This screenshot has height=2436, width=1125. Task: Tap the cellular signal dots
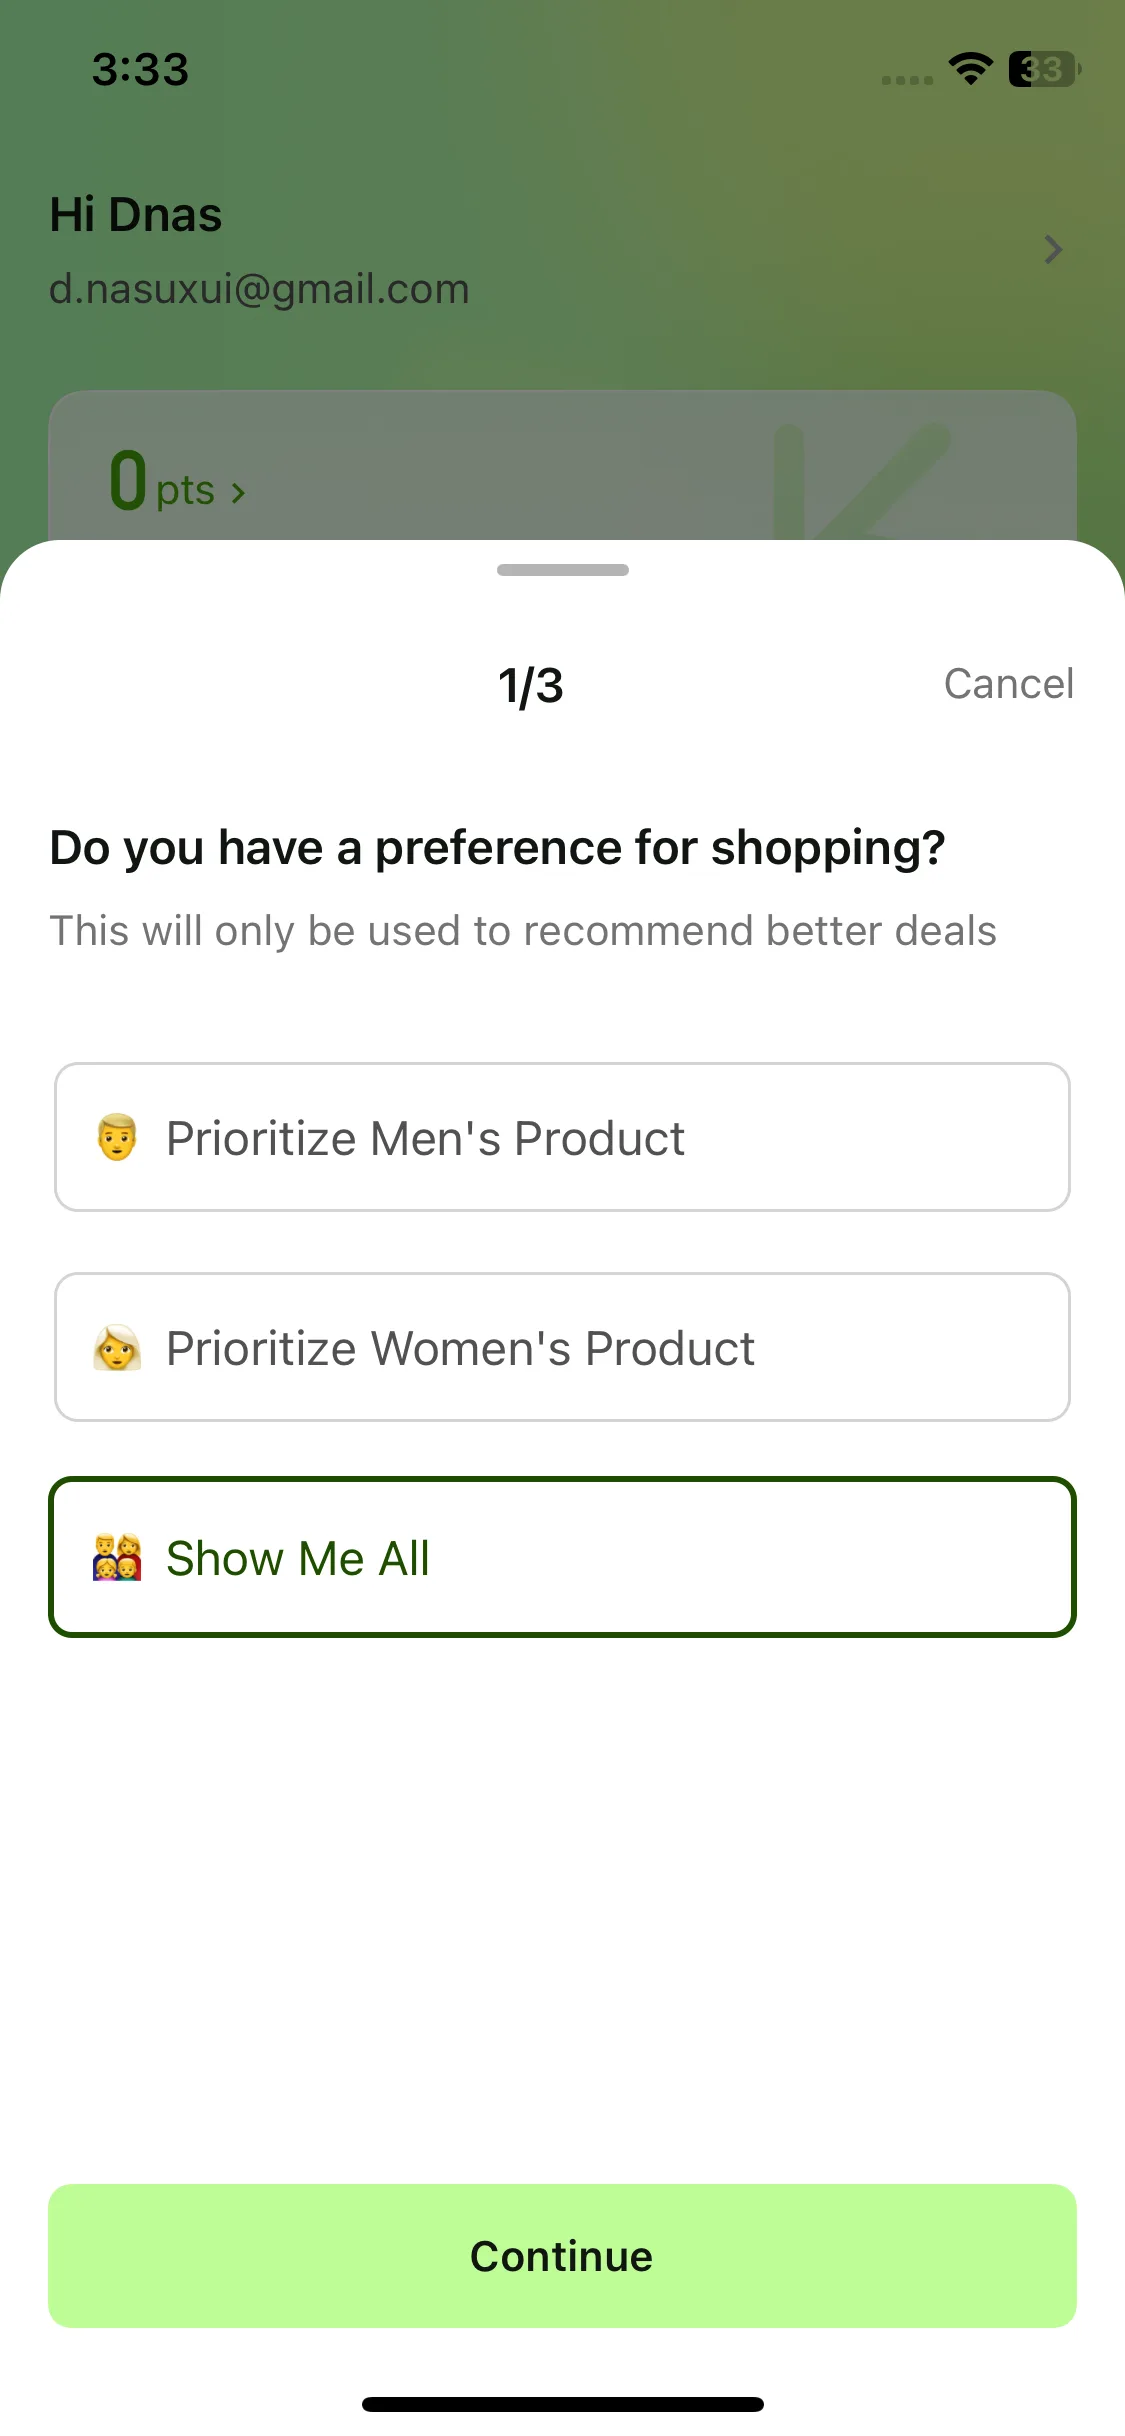click(x=907, y=80)
